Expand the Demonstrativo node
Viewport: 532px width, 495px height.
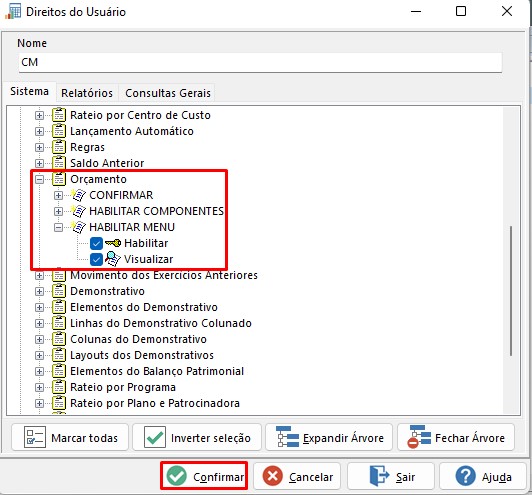(x=39, y=291)
